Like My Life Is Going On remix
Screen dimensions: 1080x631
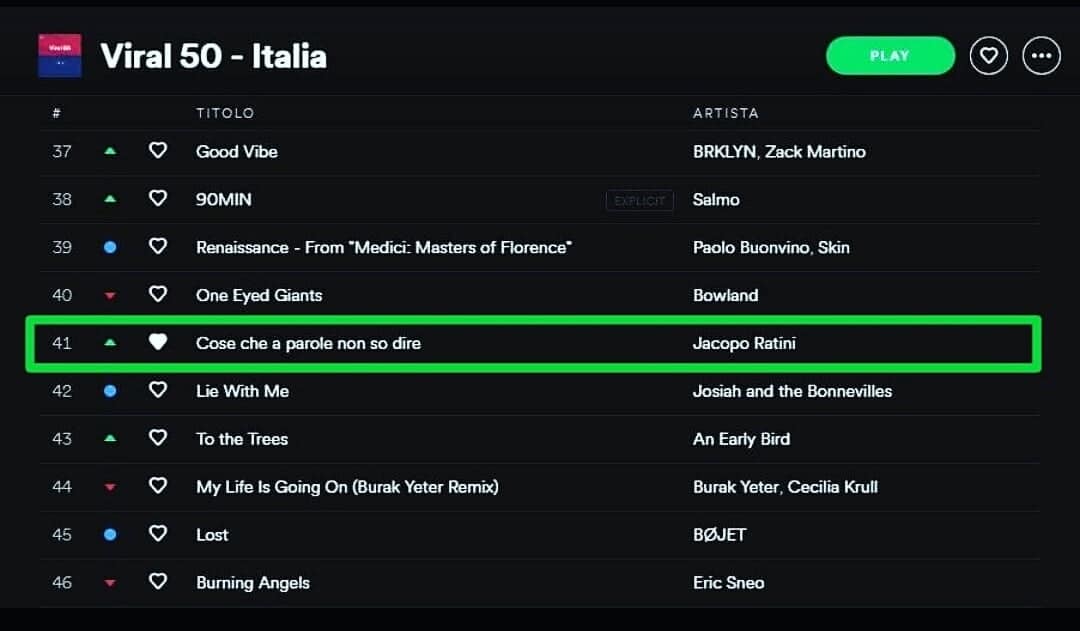(158, 486)
